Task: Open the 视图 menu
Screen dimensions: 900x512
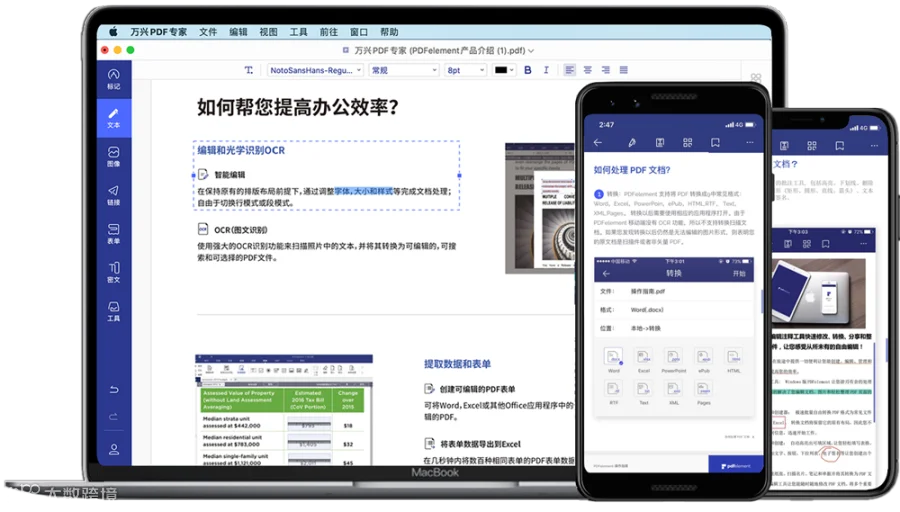Action: [268, 32]
